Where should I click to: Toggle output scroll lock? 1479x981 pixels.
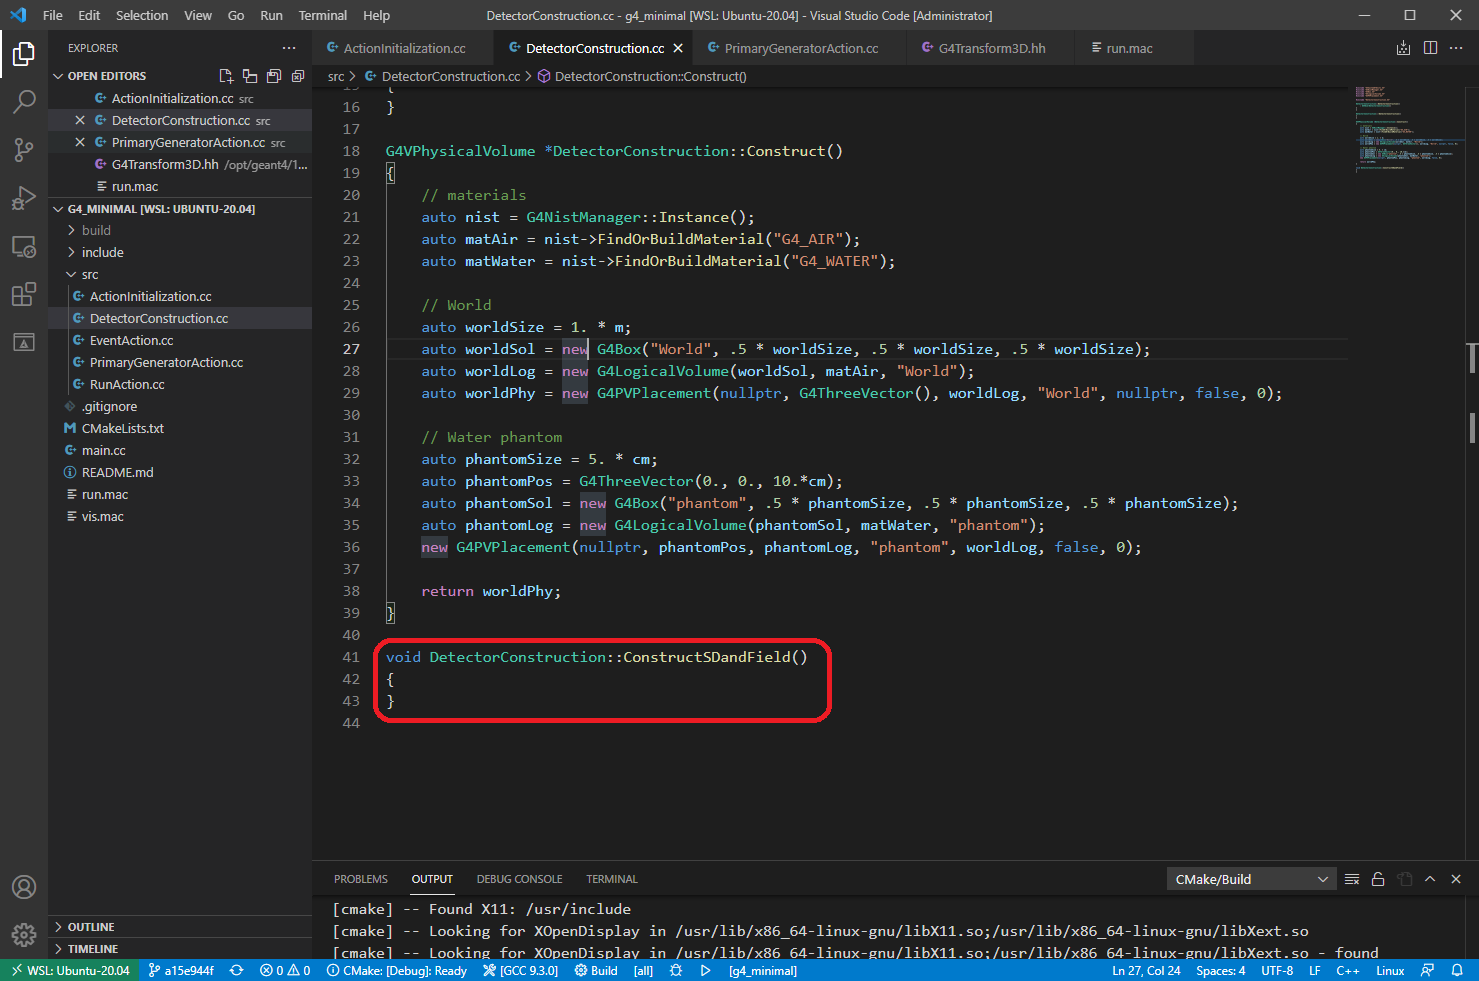[1378, 879]
